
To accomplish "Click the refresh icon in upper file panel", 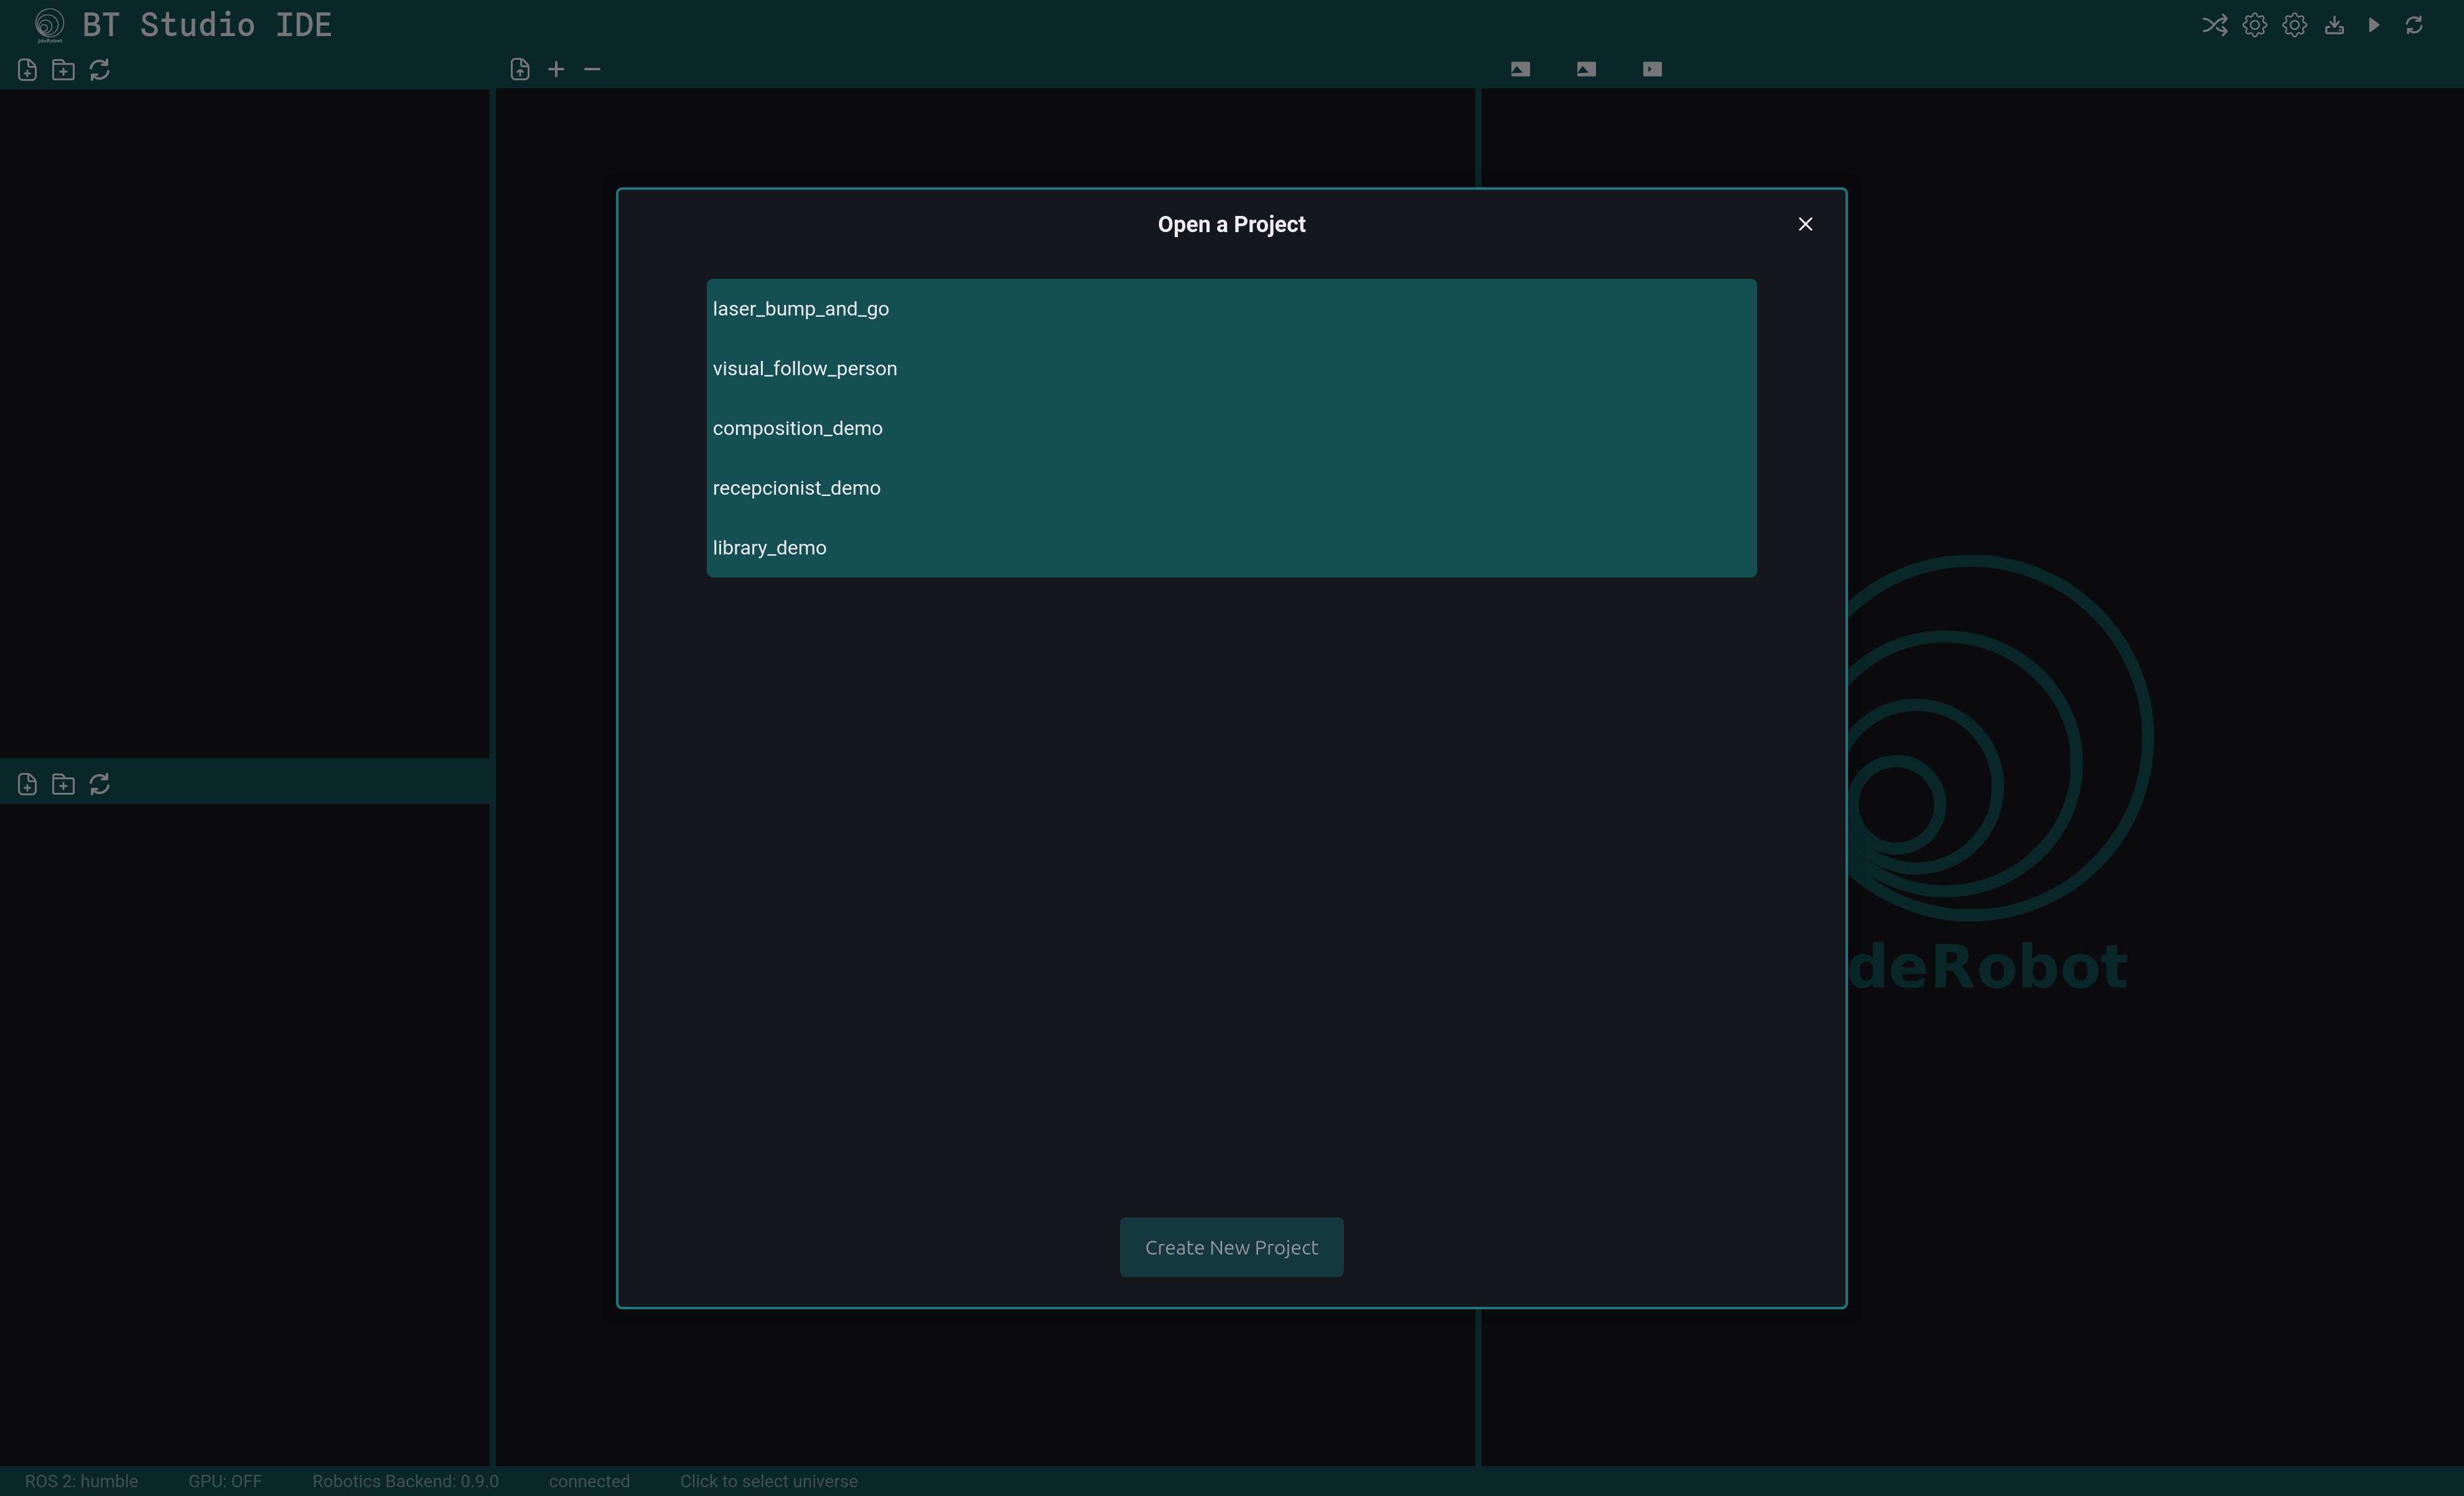I will [x=100, y=70].
